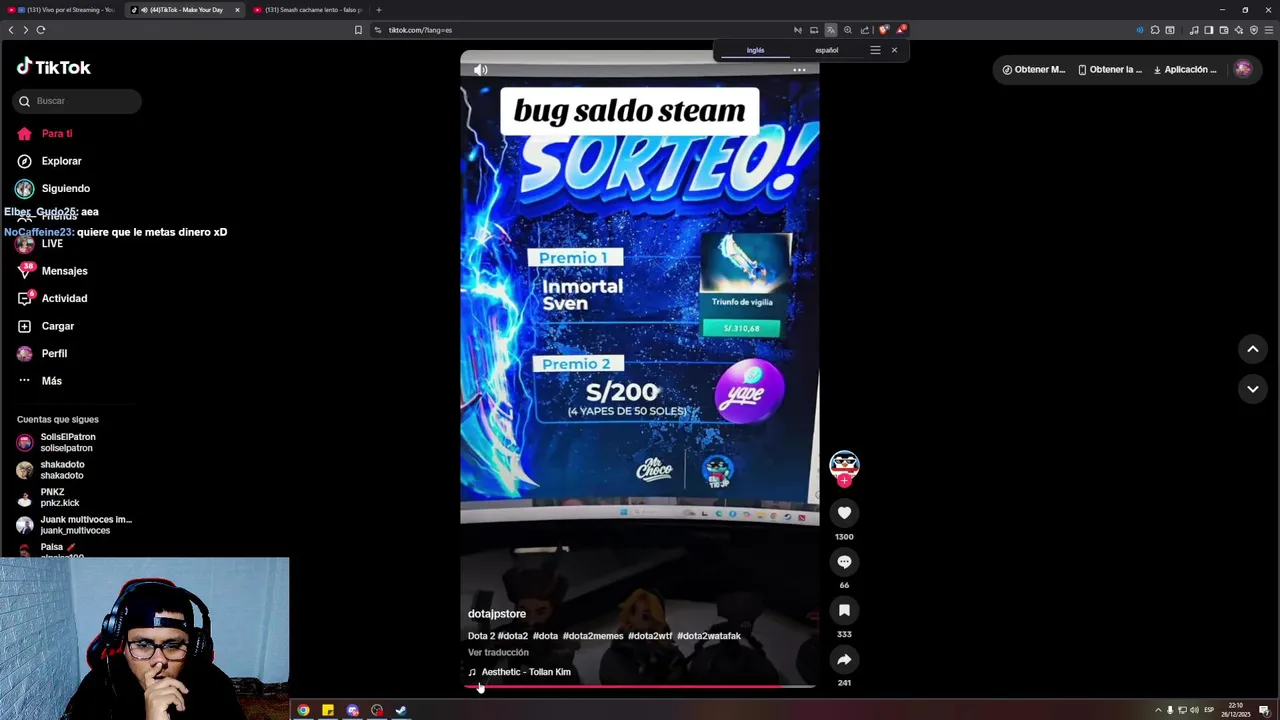
Task: Click the Aplicación... download button
Action: [x=1185, y=69]
